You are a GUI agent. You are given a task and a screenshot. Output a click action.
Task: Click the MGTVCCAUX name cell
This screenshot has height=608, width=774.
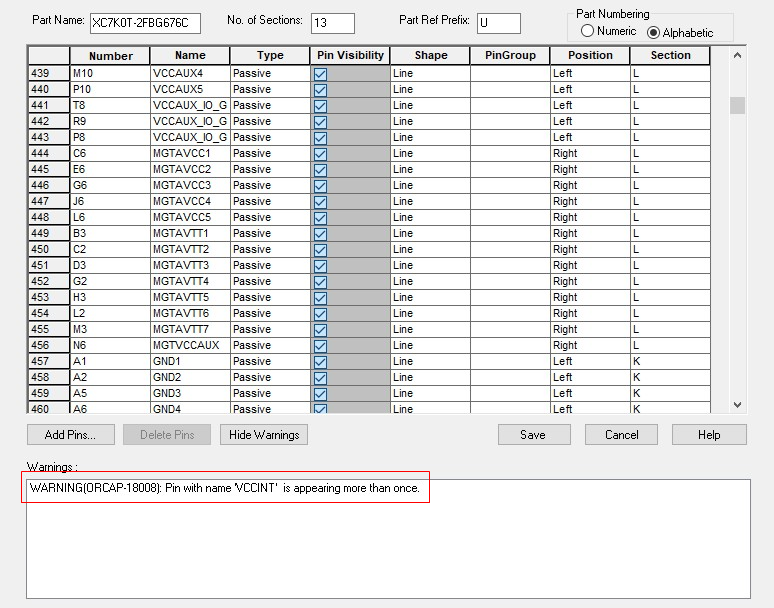(x=190, y=345)
